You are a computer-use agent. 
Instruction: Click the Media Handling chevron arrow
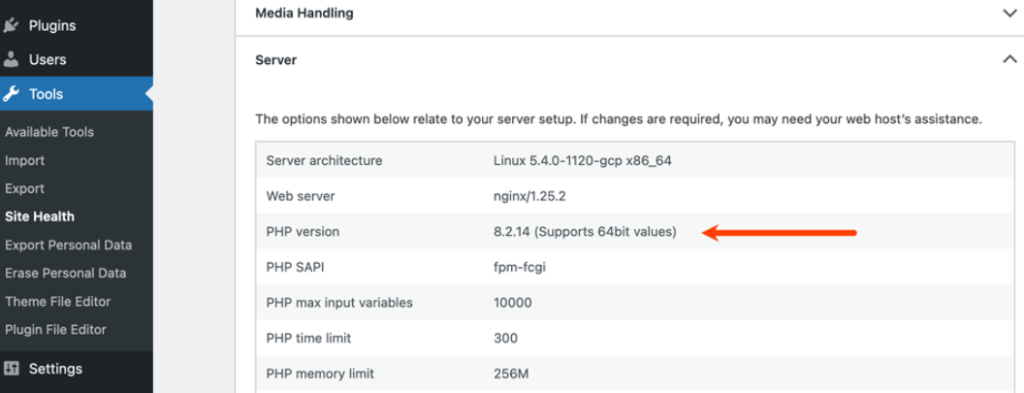(x=1010, y=12)
